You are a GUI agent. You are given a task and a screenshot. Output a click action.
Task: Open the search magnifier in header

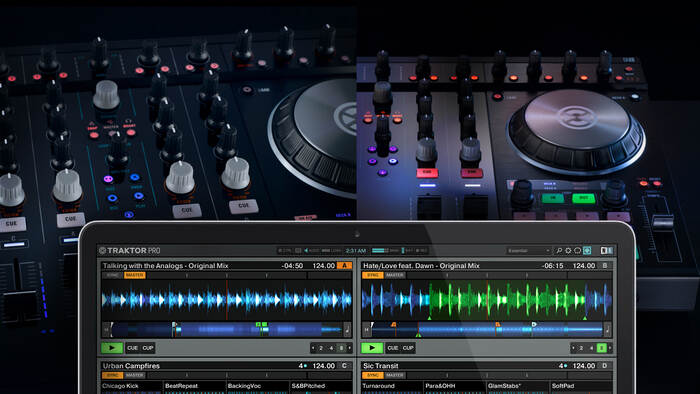pos(558,251)
